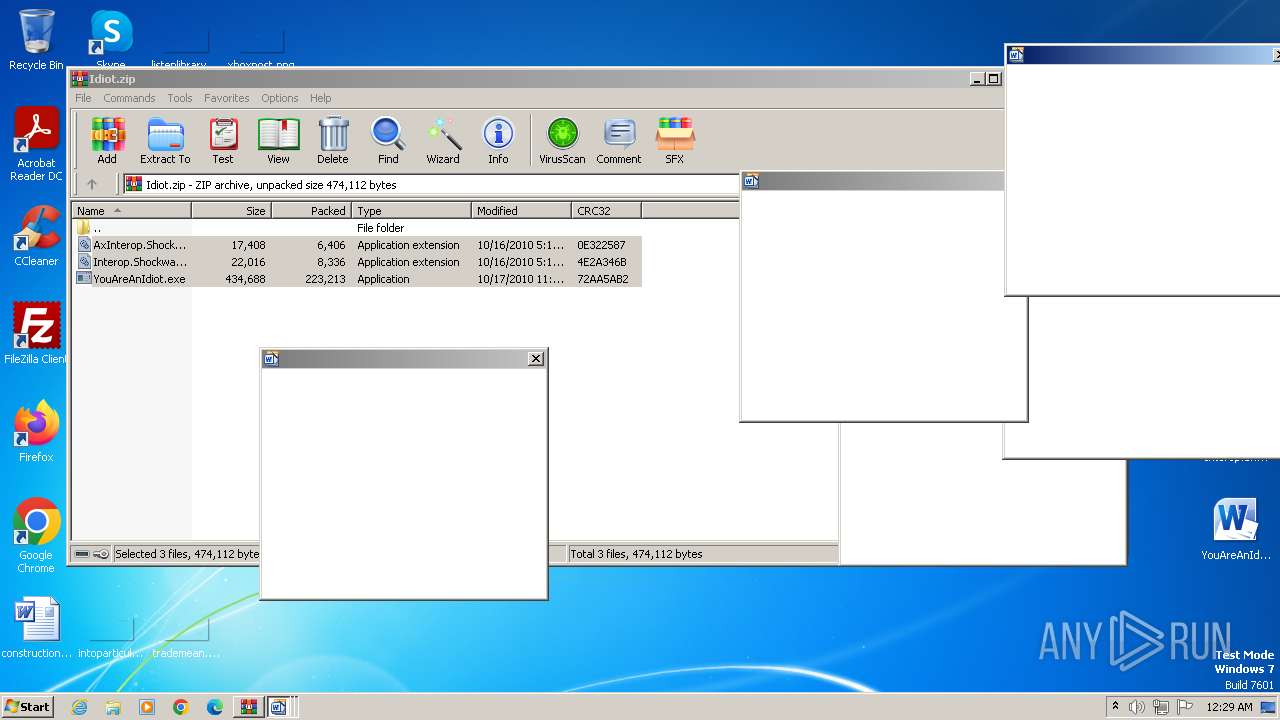Launch Chrome from the taskbar
This screenshot has height=720, width=1280.
click(x=181, y=707)
